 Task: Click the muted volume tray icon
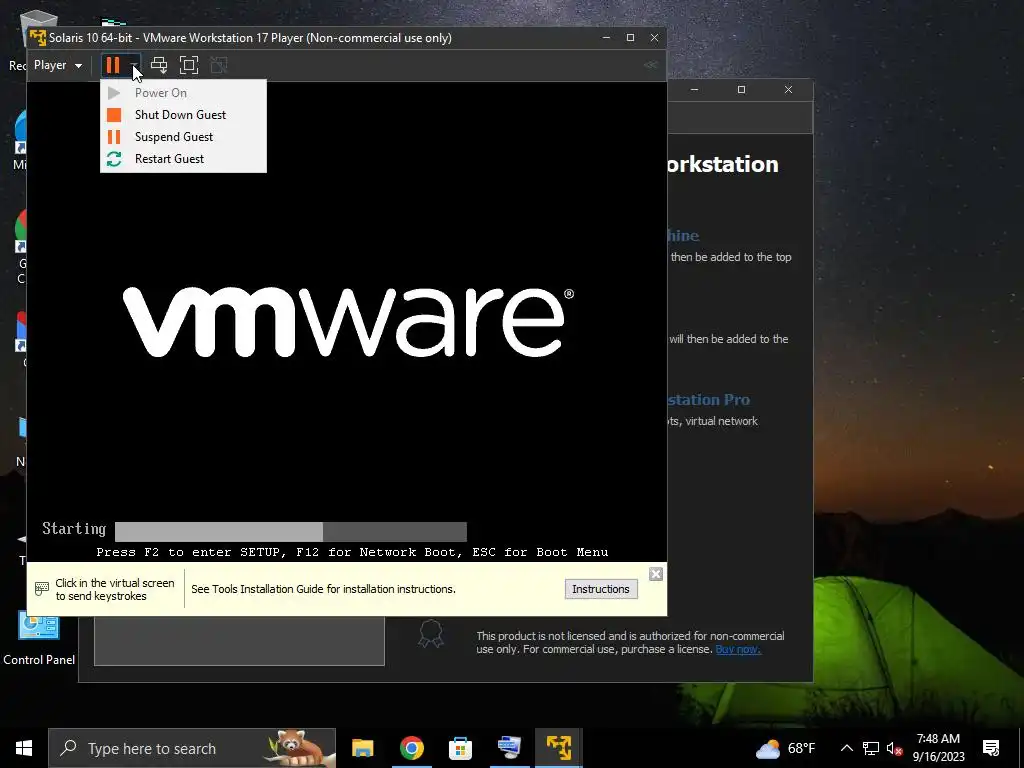click(x=894, y=748)
